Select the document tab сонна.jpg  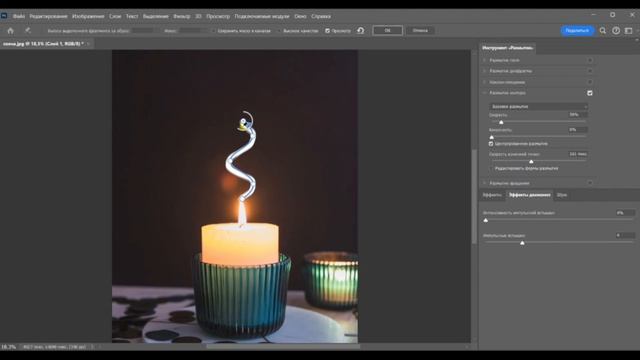(43, 44)
